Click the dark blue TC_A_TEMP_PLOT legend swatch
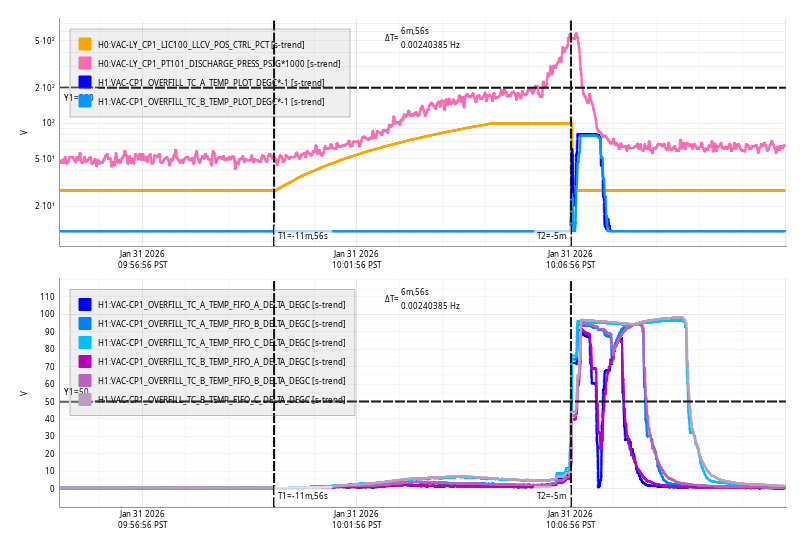804x551 pixels. (85, 82)
